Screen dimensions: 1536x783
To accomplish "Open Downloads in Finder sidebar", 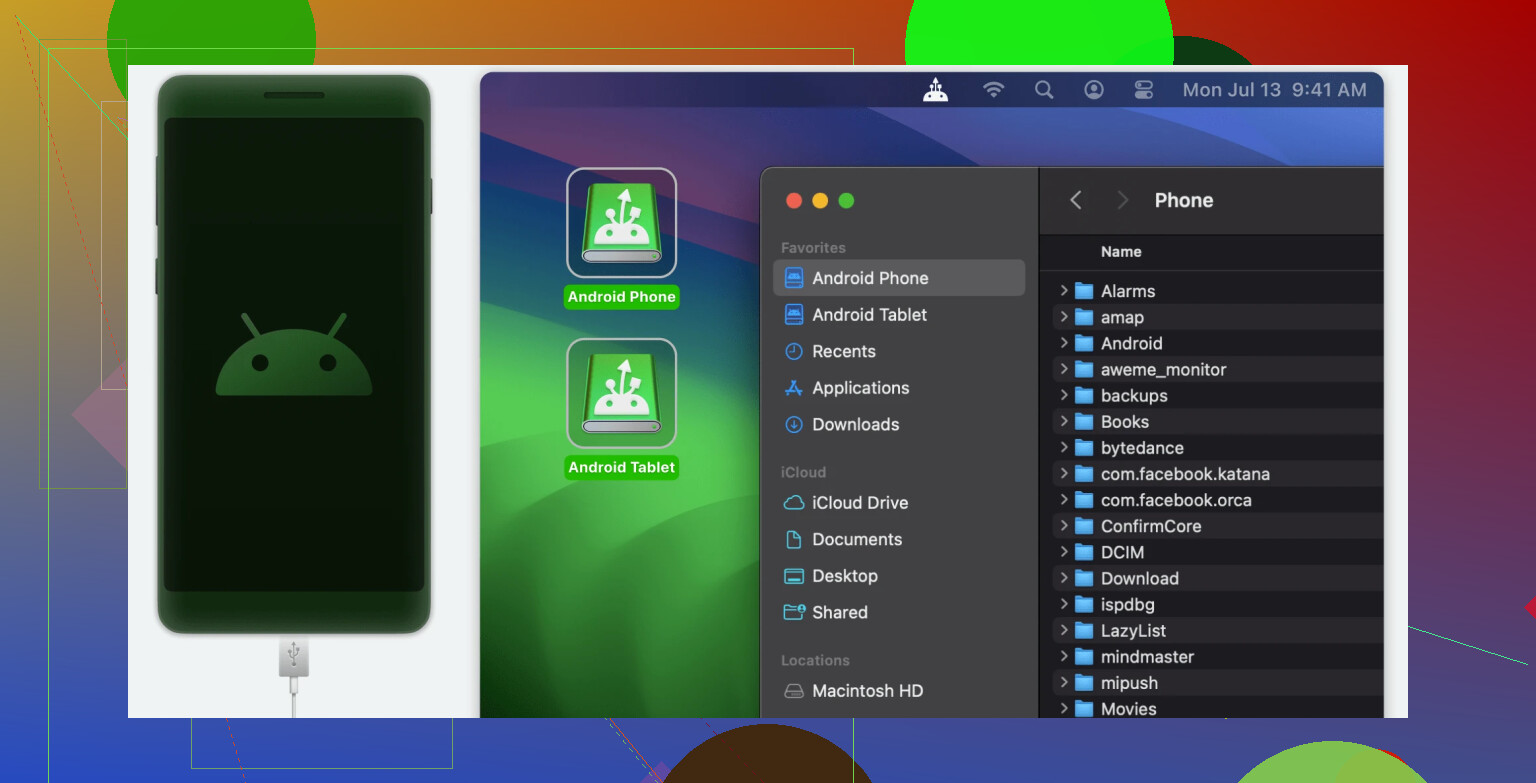I will coord(899,424).
